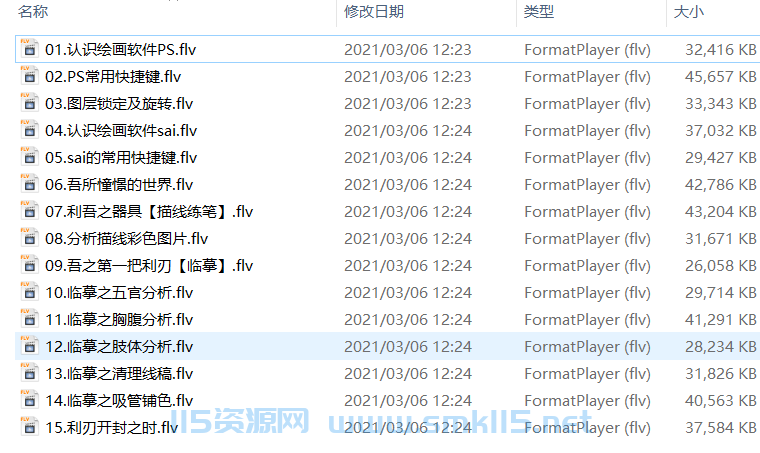Click the file icon for 10.临摹之五官分析.flv
This screenshot has height=453, width=760.
click(x=29, y=292)
